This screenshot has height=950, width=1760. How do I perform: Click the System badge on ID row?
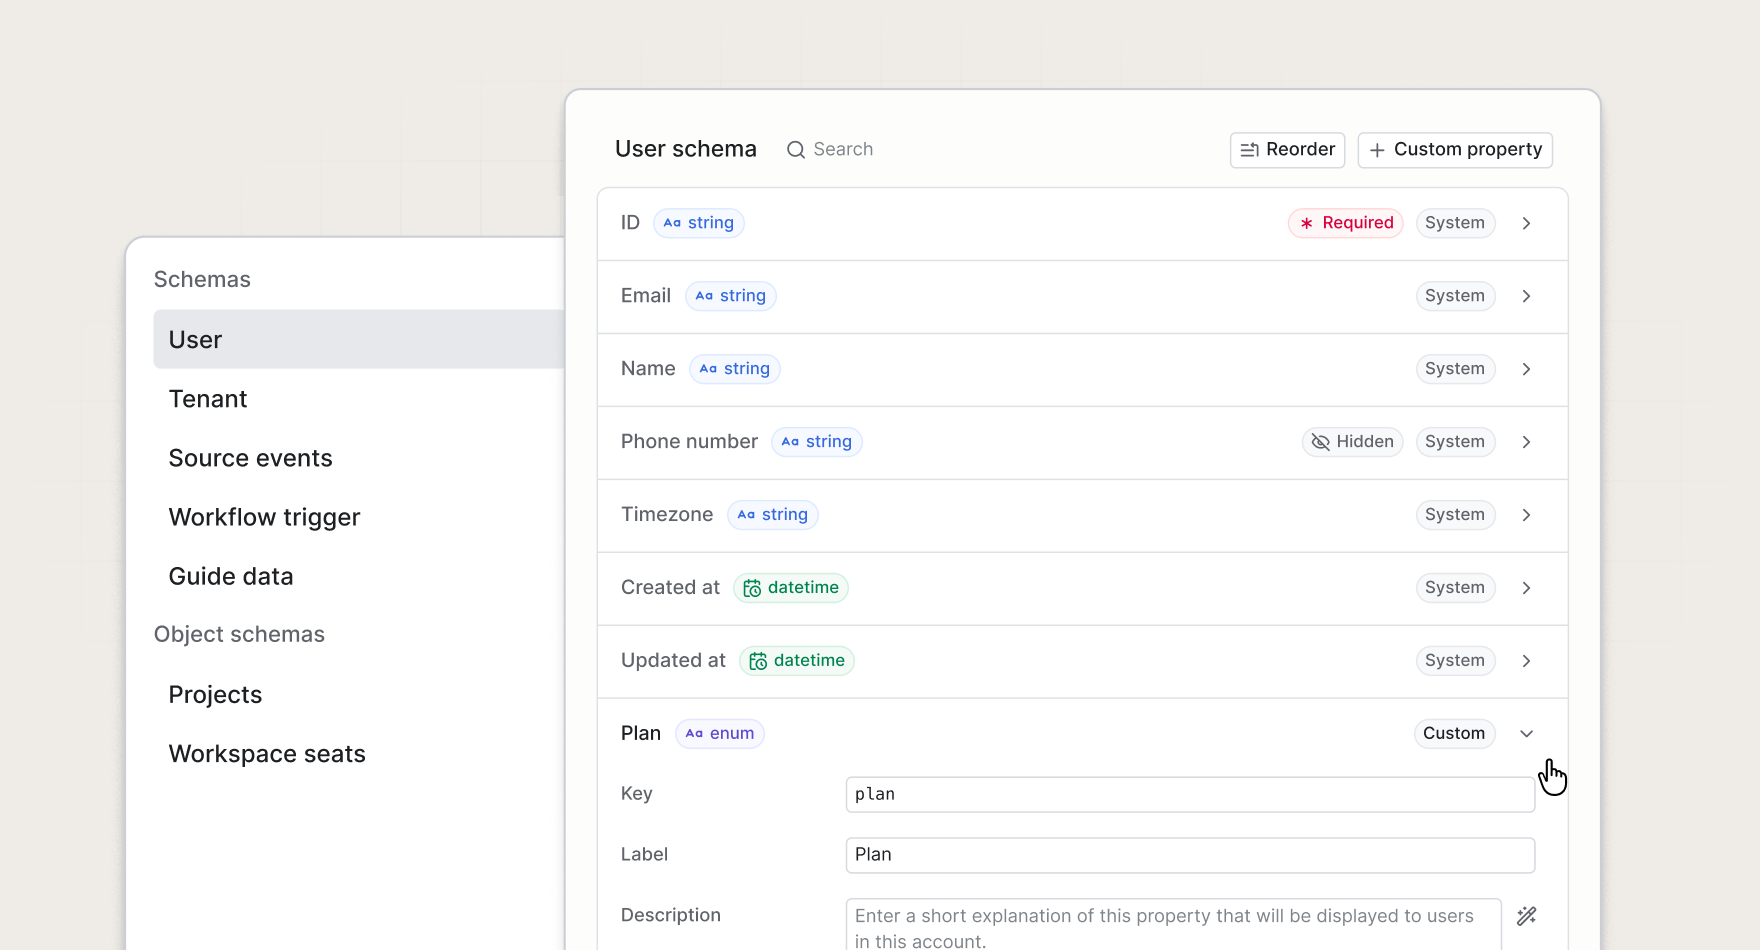point(1455,223)
